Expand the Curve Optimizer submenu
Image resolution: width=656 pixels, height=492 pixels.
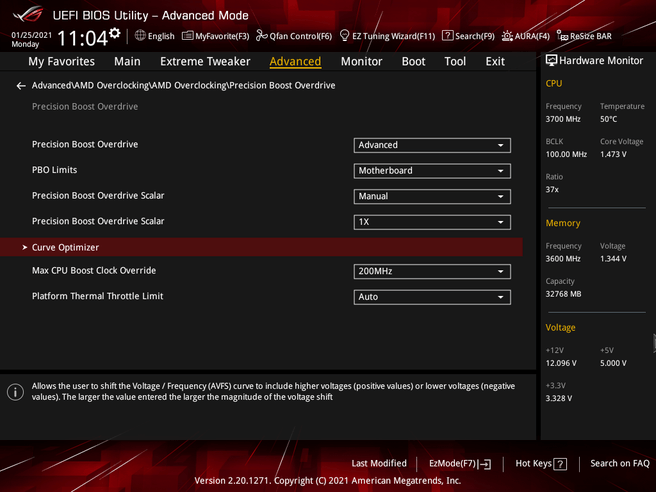(x=261, y=247)
